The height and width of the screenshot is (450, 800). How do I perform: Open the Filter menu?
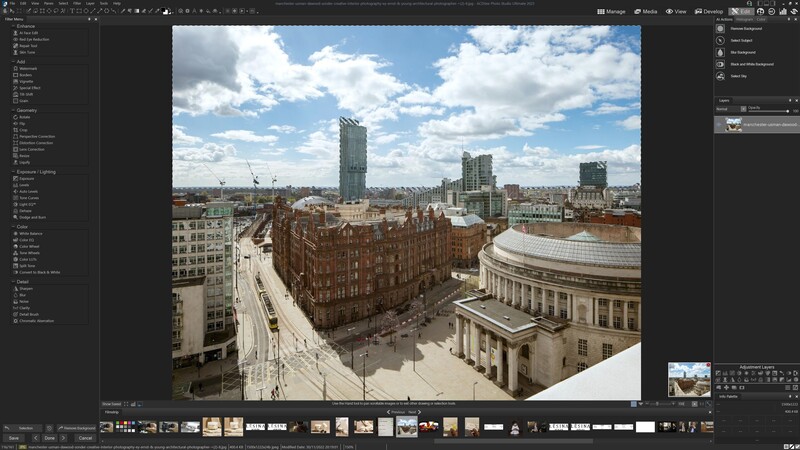tap(77, 3)
